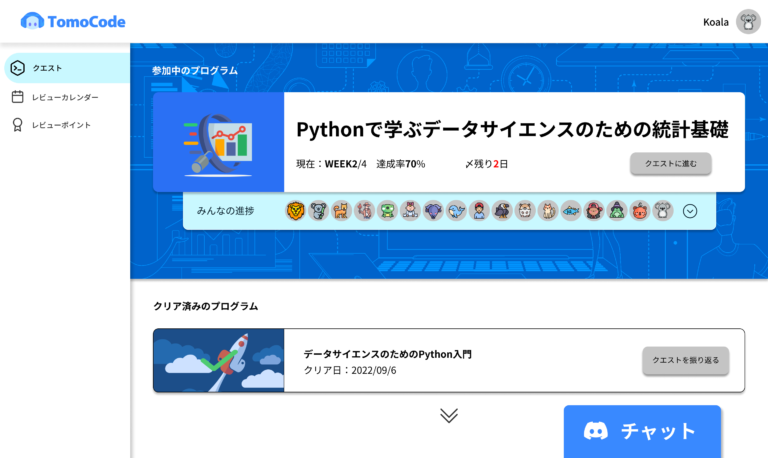Select the blue whale avatar
Viewport: 768px width, 458px height.
(456, 211)
